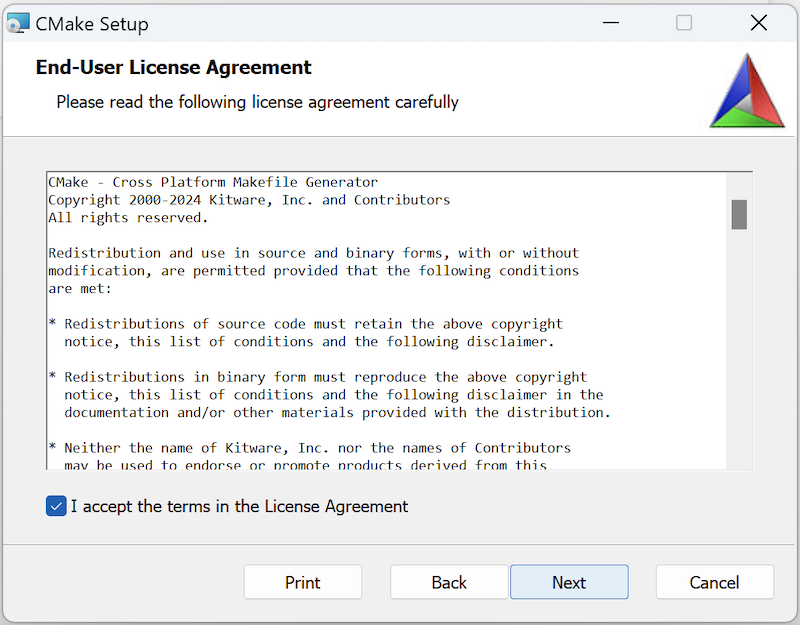Click the CMake triangle logo
Image resolution: width=800 pixels, height=625 pixels.
pyautogui.click(x=747, y=92)
